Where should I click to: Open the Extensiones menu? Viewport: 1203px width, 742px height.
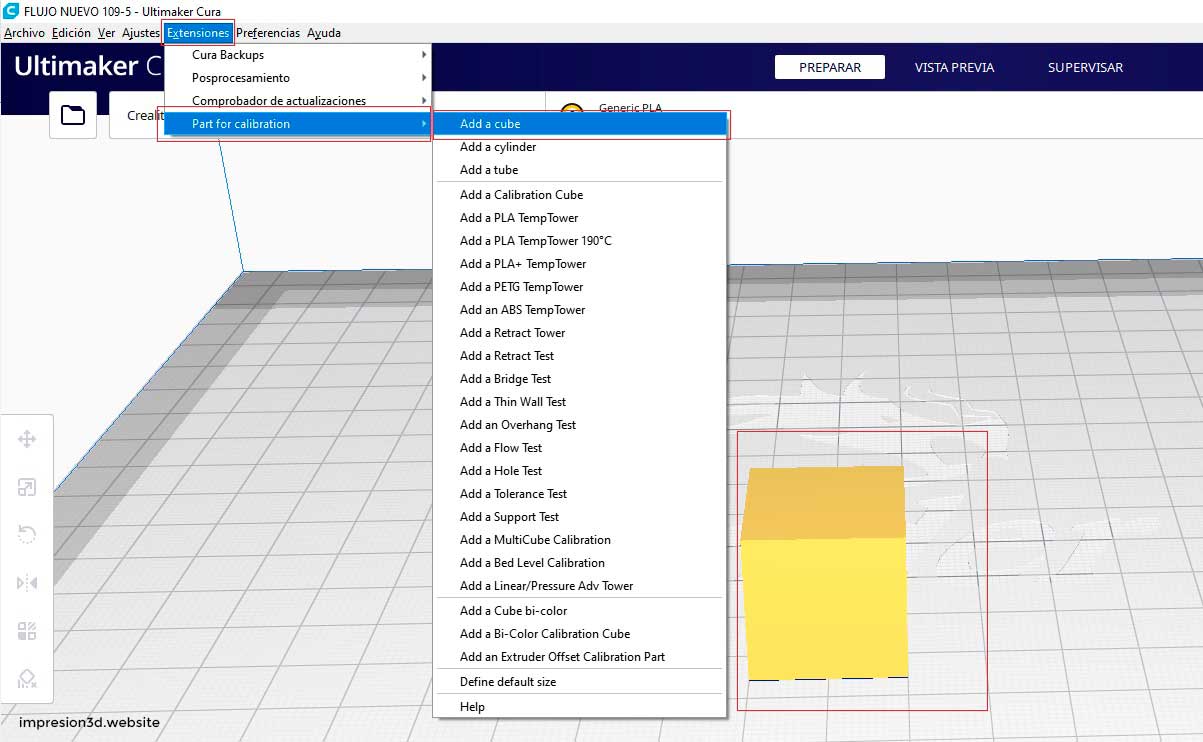coord(198,33)
